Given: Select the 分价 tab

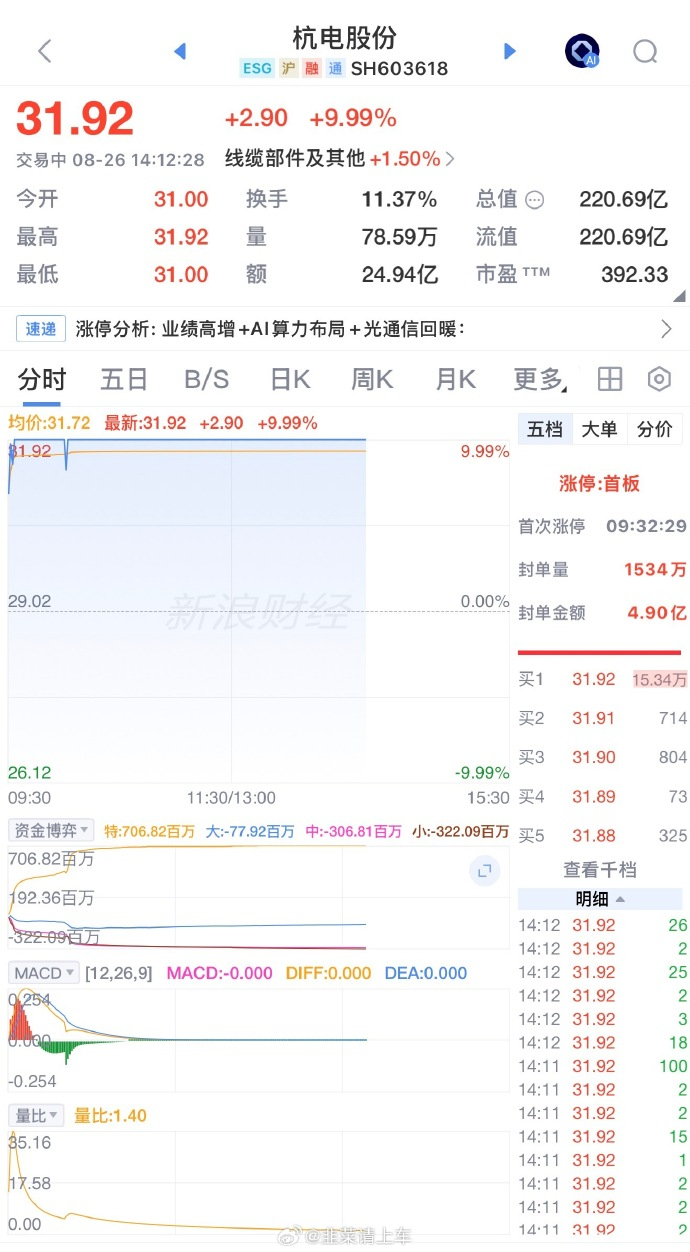Looking at the screenshot, I should pyautogui.click(x=655, y=429).
